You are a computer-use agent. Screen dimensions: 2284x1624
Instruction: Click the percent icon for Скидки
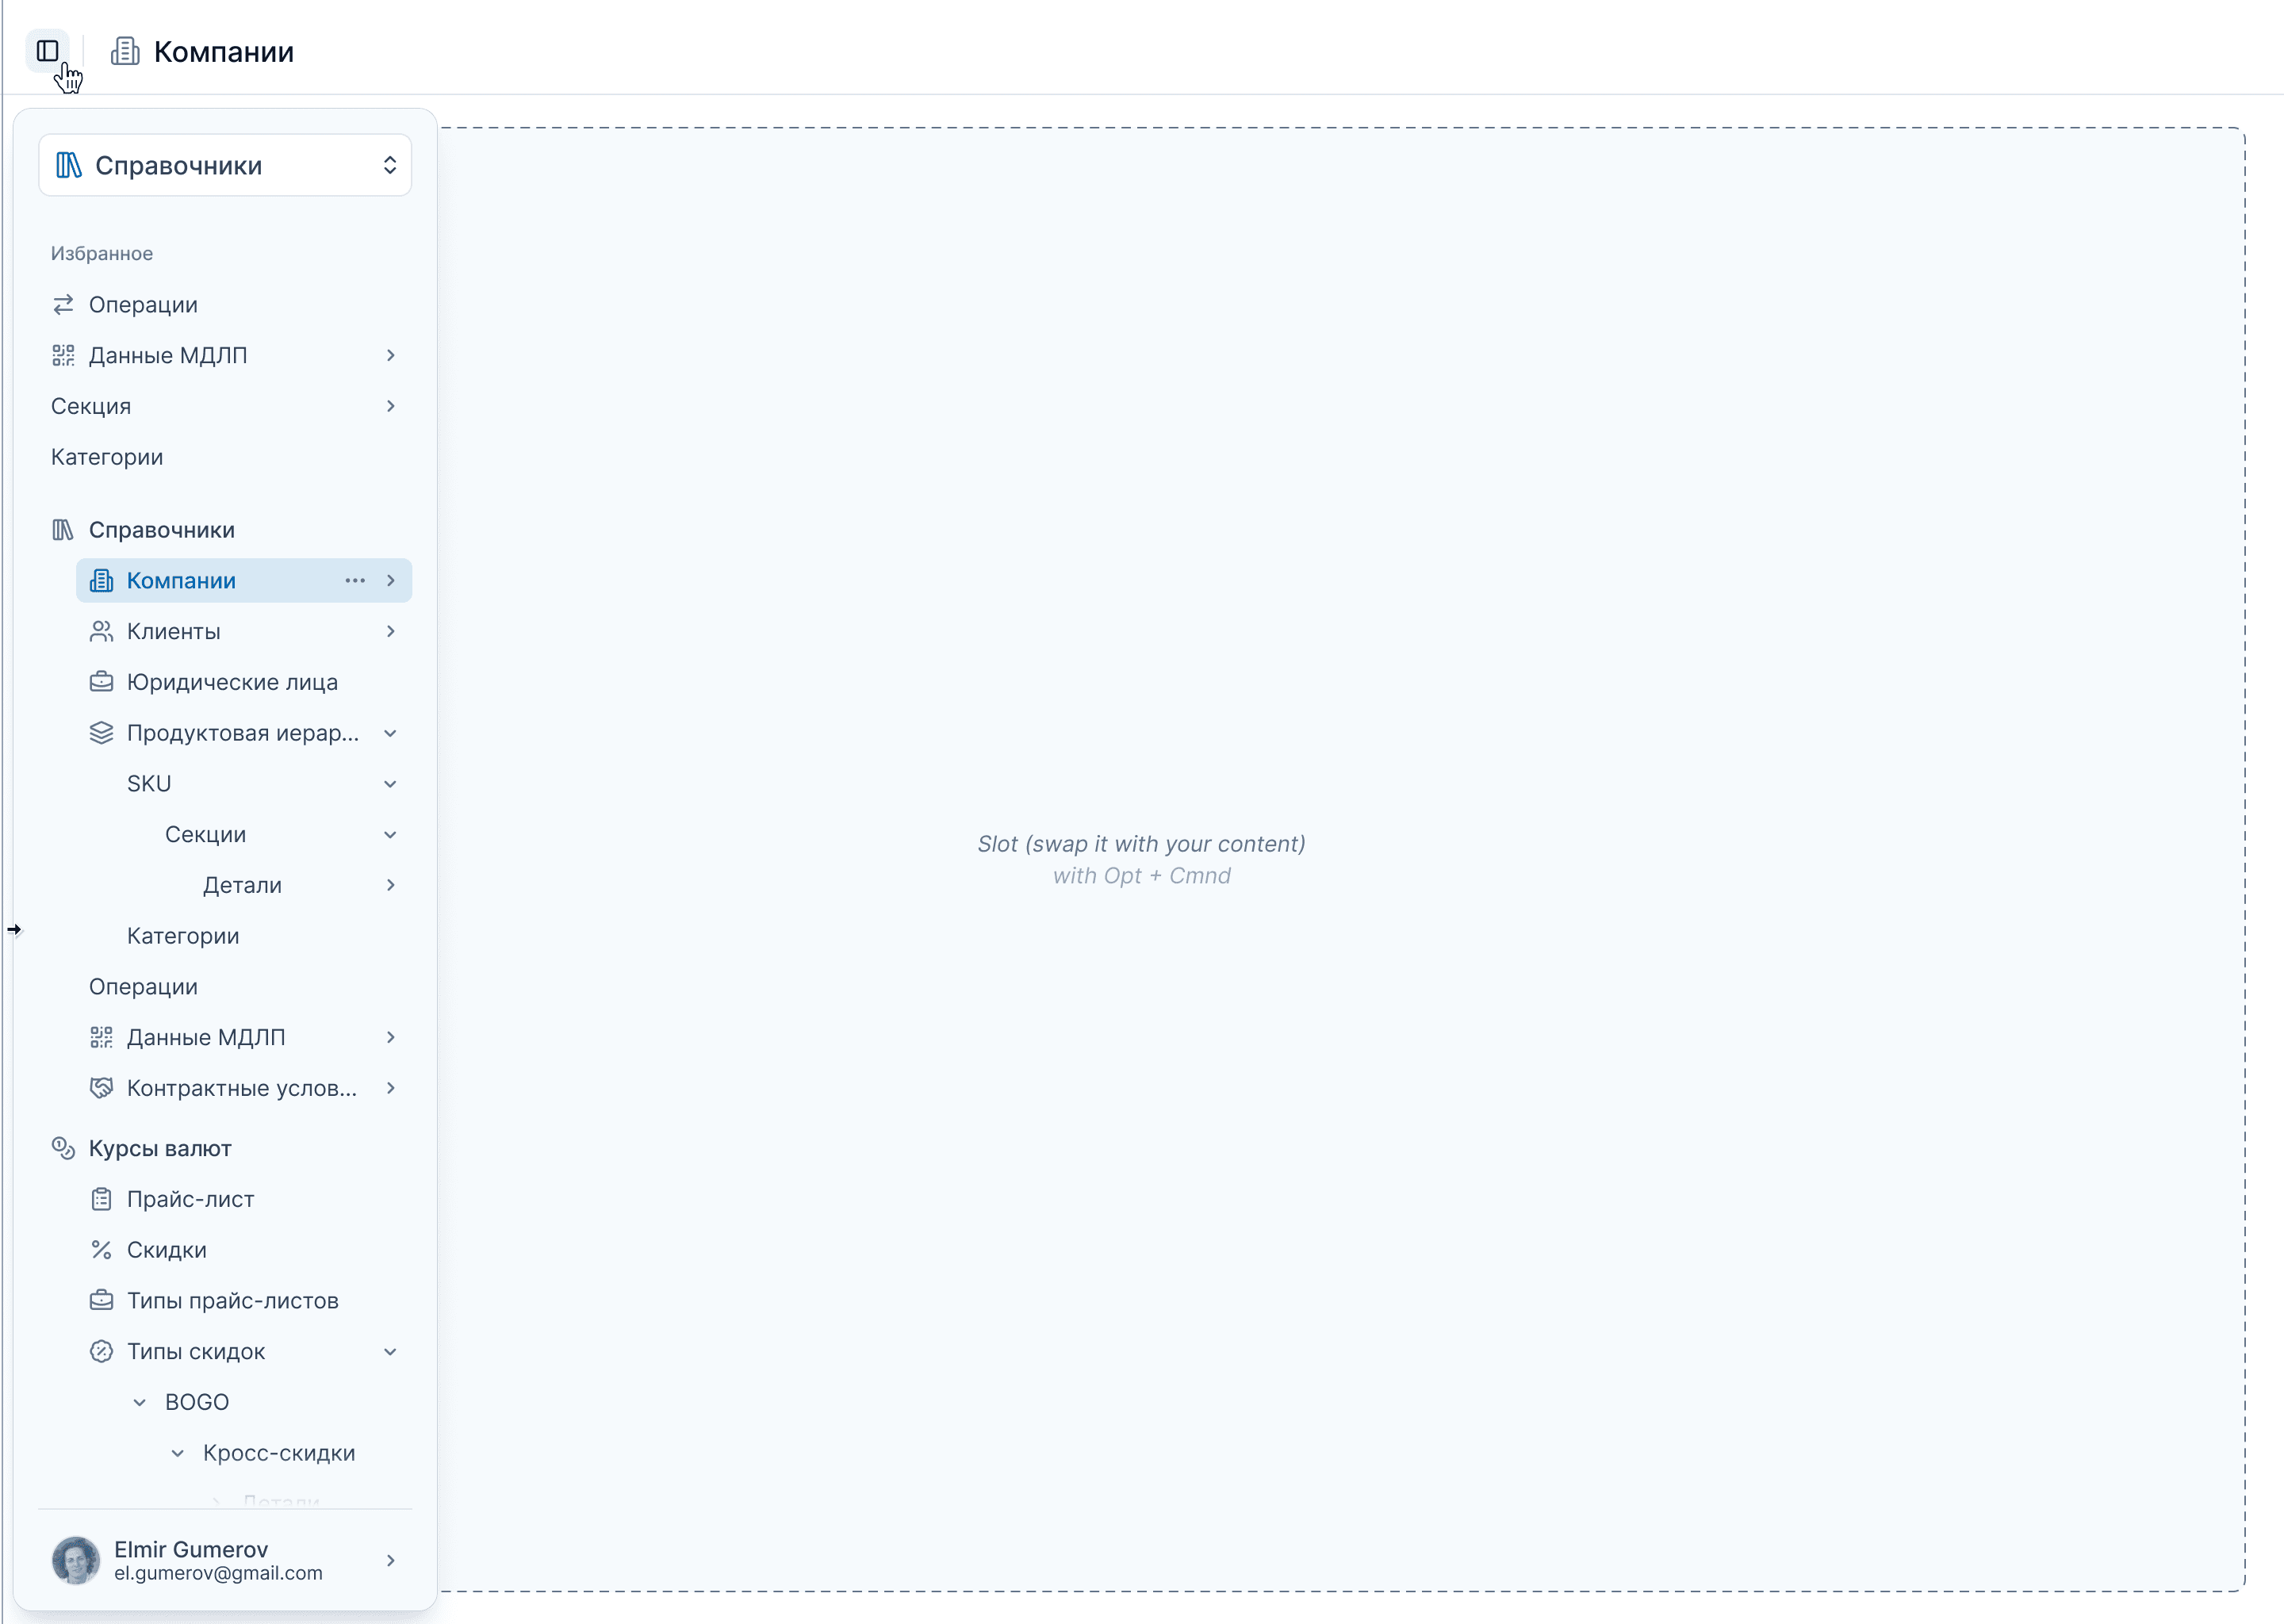click(101, 1250)
